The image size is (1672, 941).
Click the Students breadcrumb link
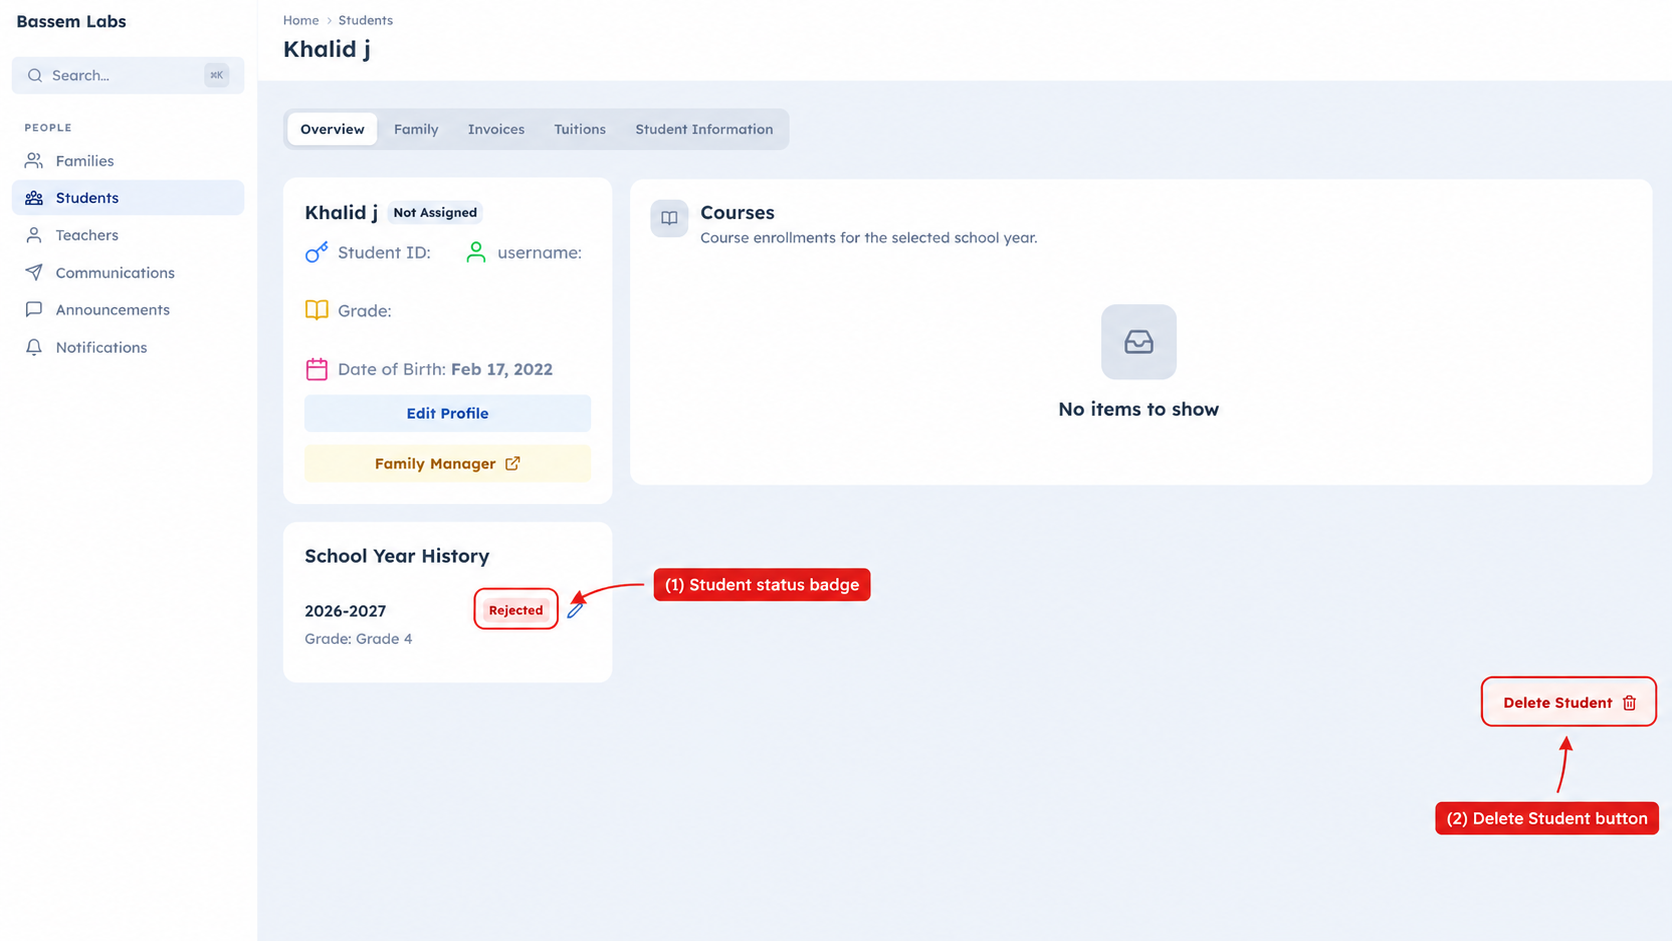[365, 20]
